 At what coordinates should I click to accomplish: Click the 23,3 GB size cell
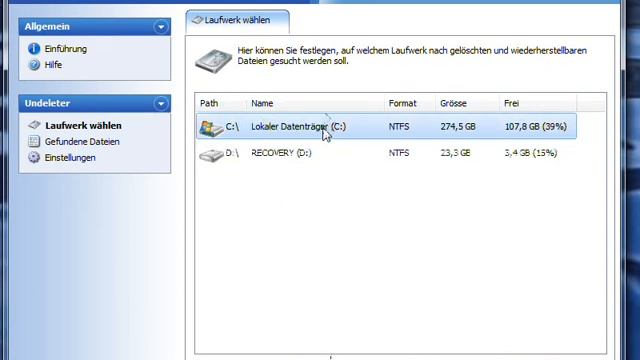coord(456,153)
